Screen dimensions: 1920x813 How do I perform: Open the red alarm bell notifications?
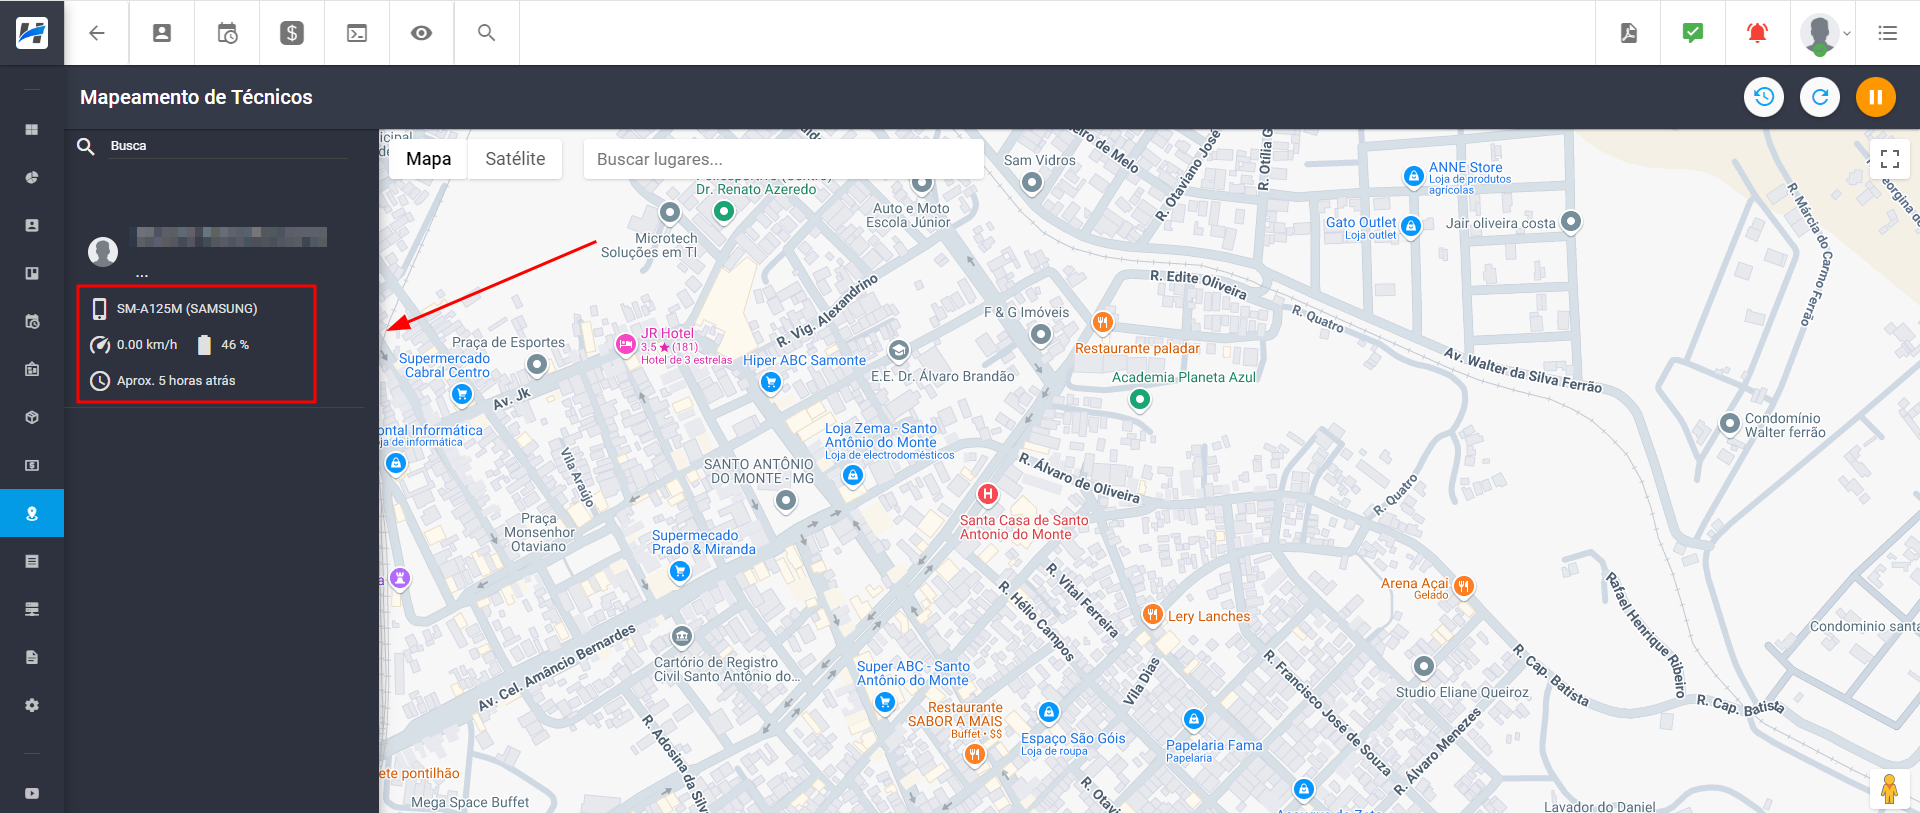[x=1757, y=33]
